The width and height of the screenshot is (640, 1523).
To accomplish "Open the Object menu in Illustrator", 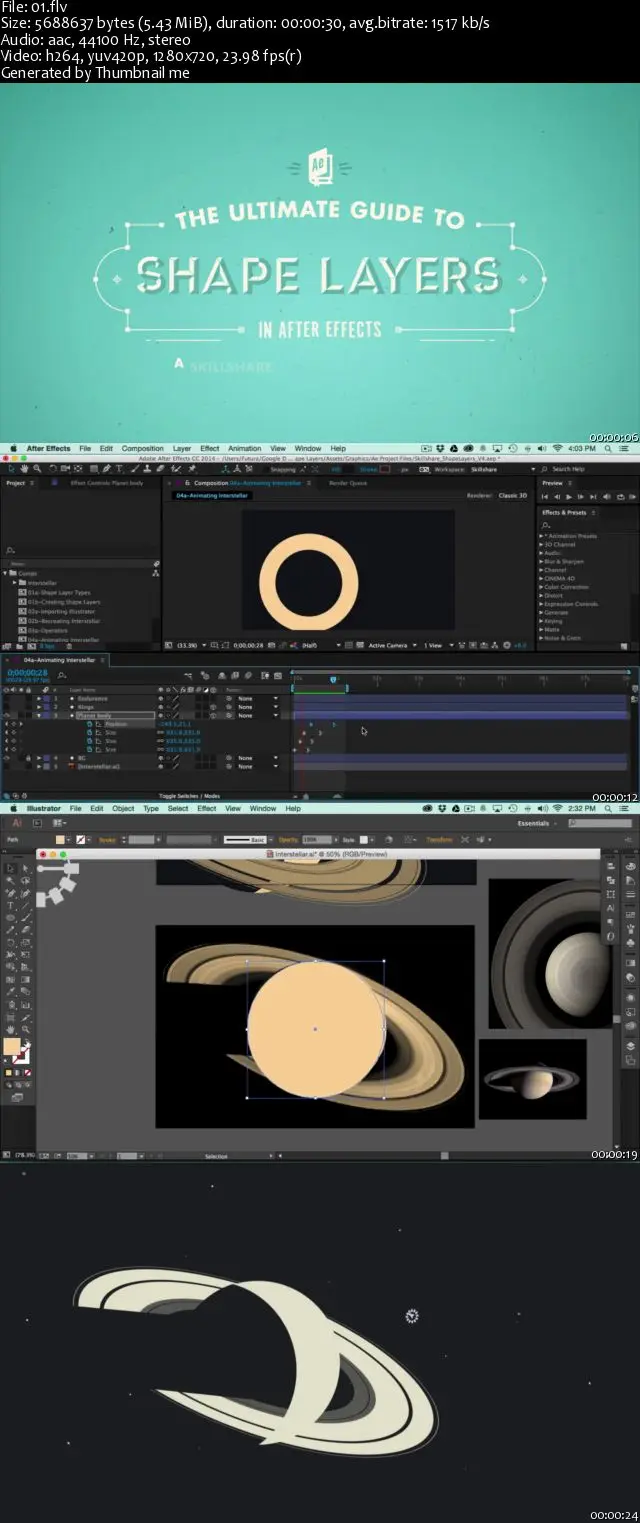I will [x=123, y=808].
